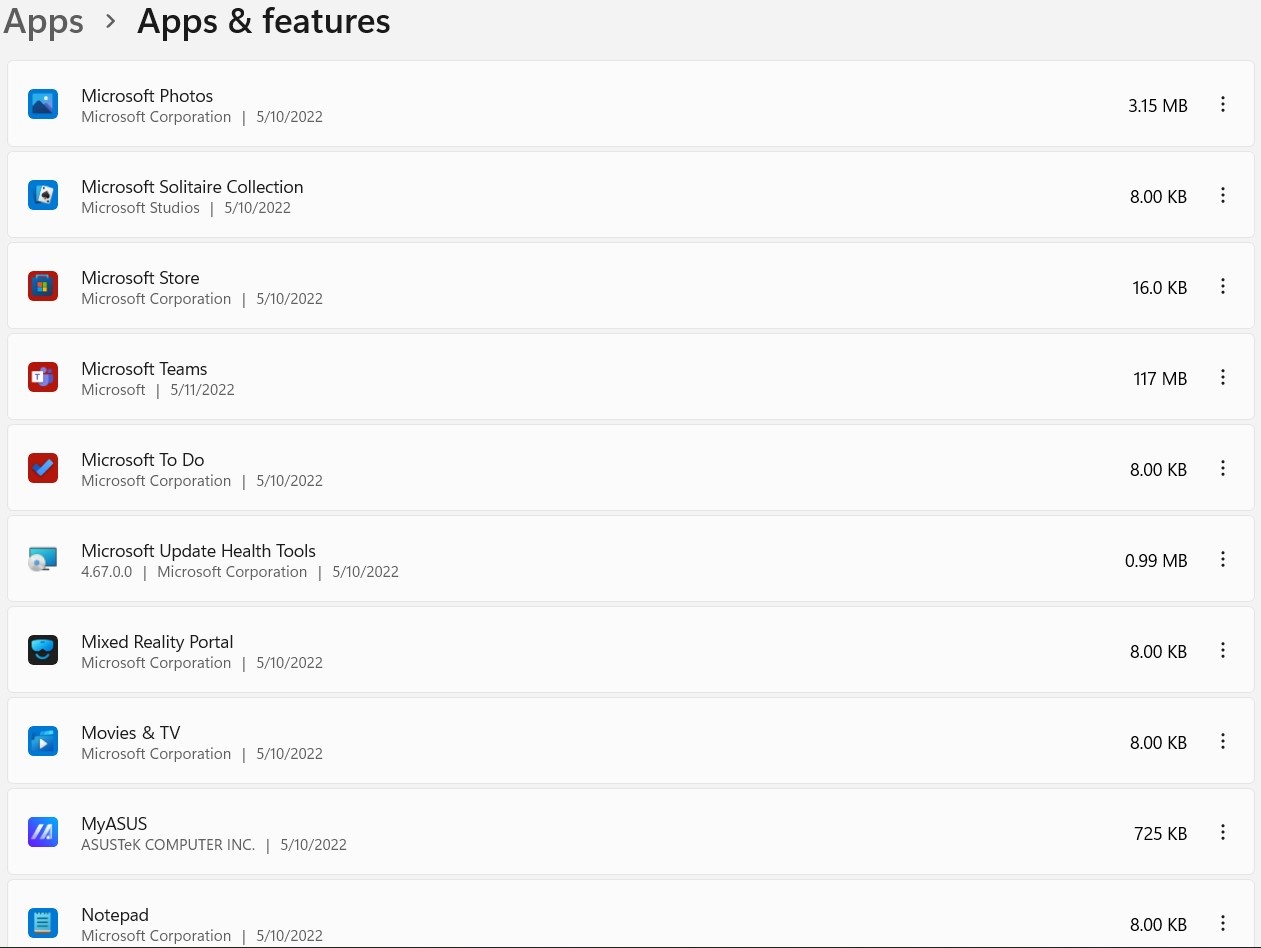
Task: Click the Microsoft Photos app icon
Action: click(43, 104)
